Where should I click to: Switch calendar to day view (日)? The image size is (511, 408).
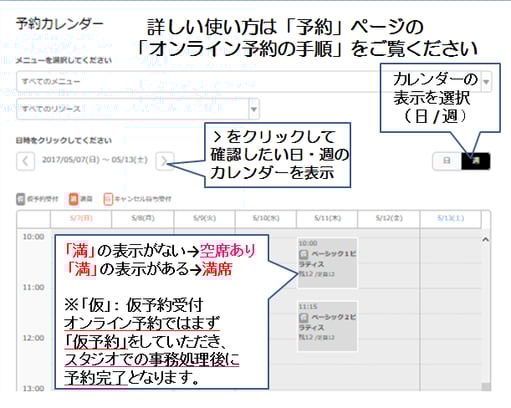447,161
